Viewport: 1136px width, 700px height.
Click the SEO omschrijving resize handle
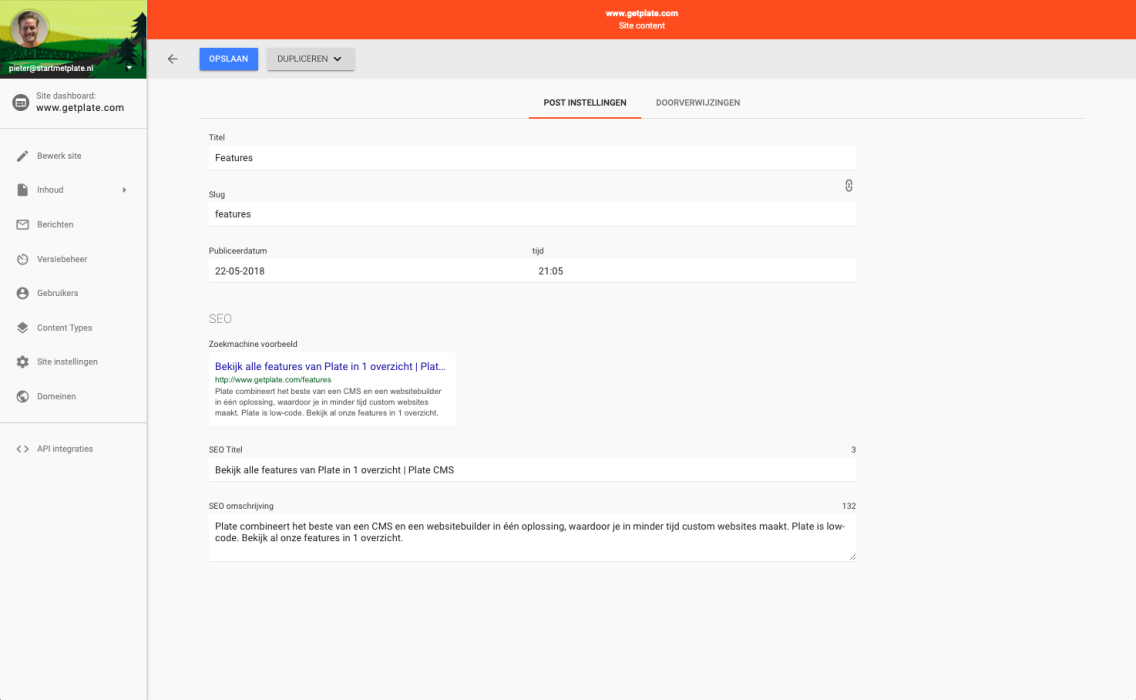852,557
